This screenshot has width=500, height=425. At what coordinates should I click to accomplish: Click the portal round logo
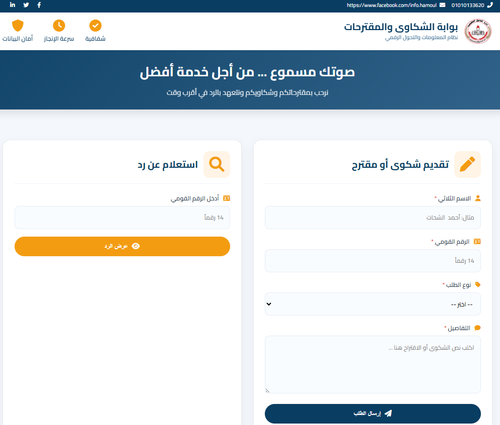pos(478,31)
